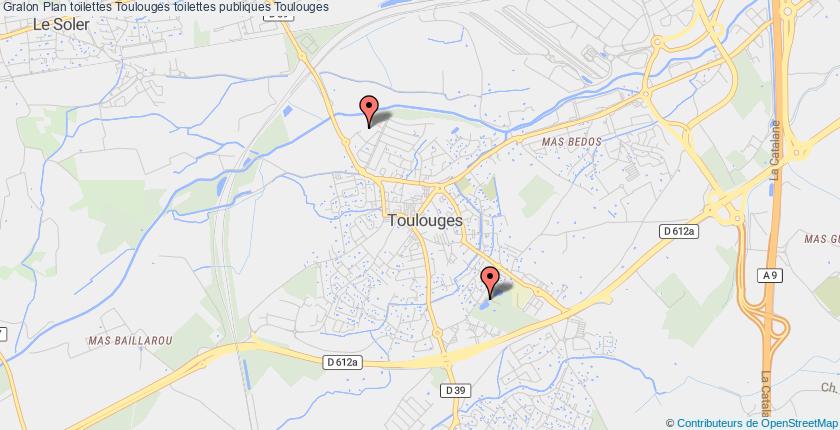This screenshot has width=840, height=430.
Task: Click the copyright symbol before Contributeurs
Action: (x=670, y=423)
